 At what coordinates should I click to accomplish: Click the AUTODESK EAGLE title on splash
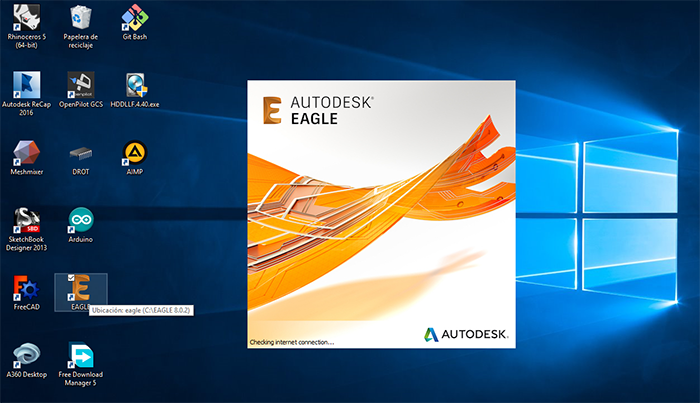click(318, 110)
